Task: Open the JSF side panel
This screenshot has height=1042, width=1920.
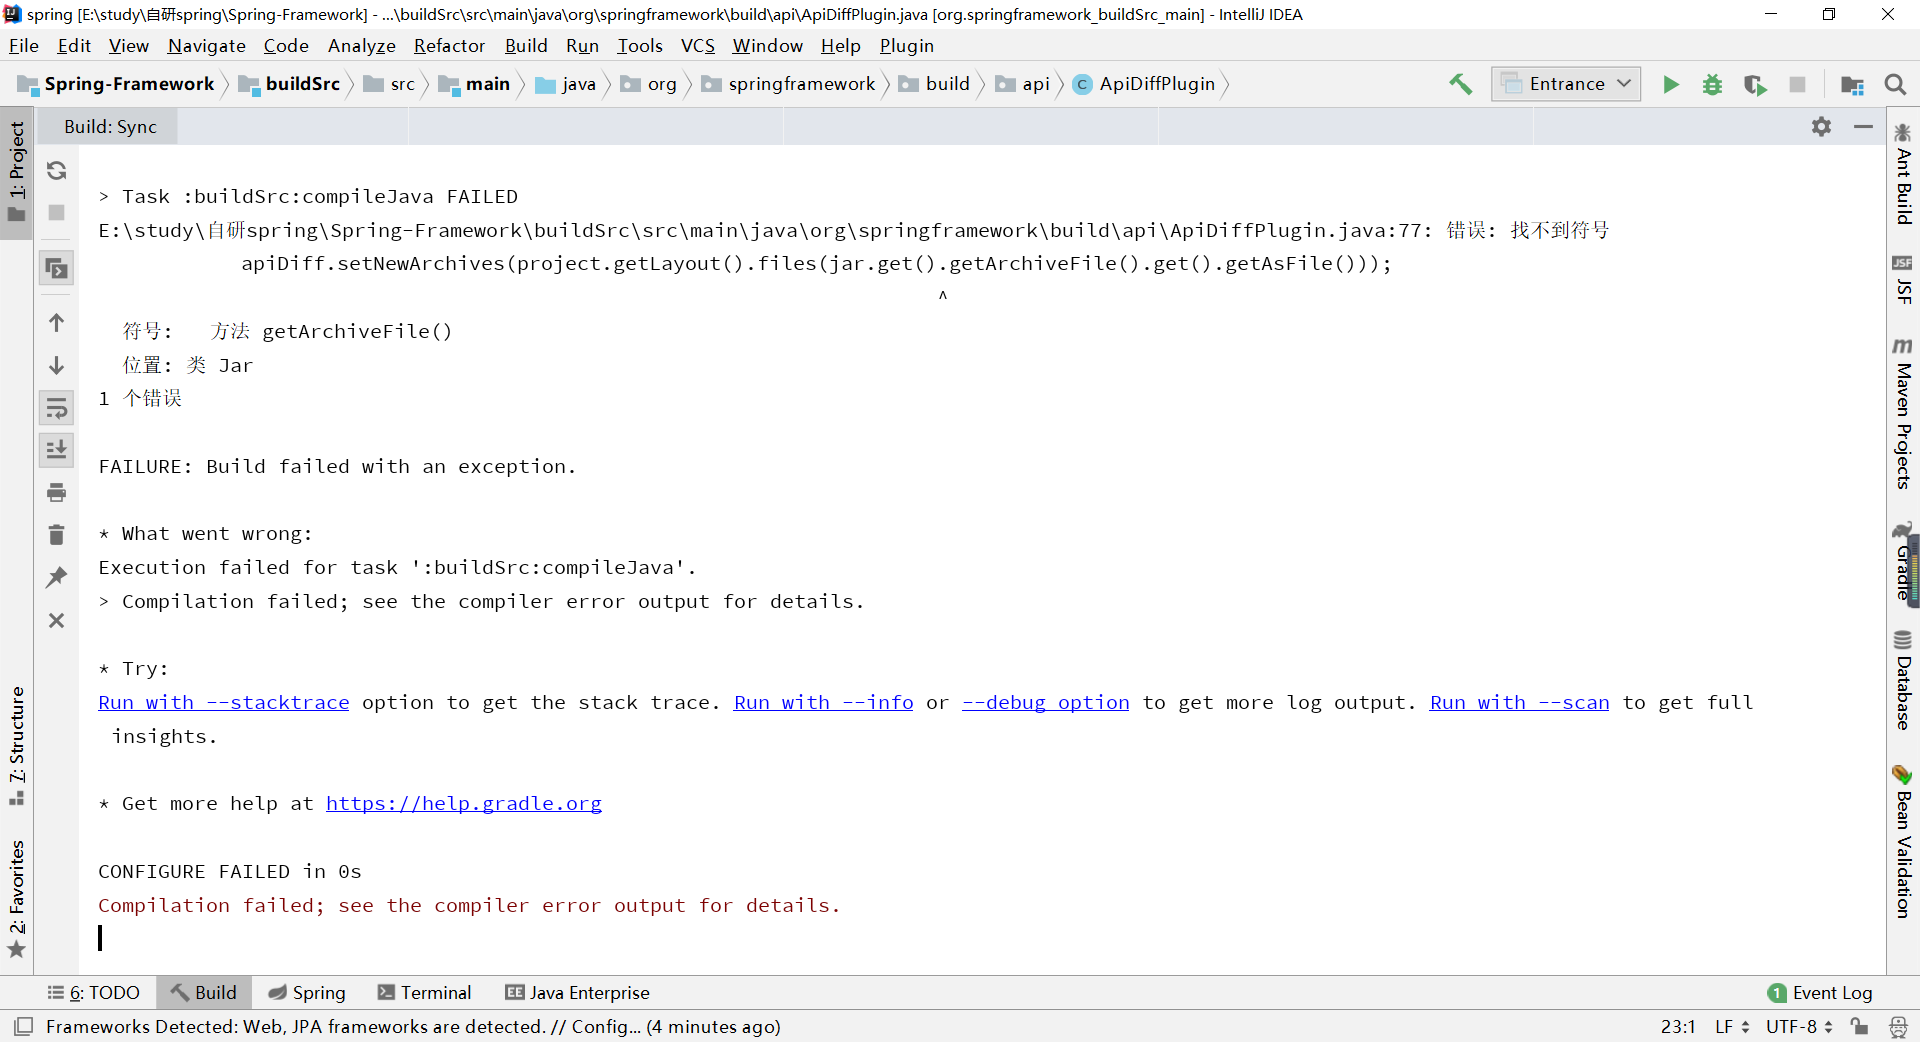Action: 1903,279
